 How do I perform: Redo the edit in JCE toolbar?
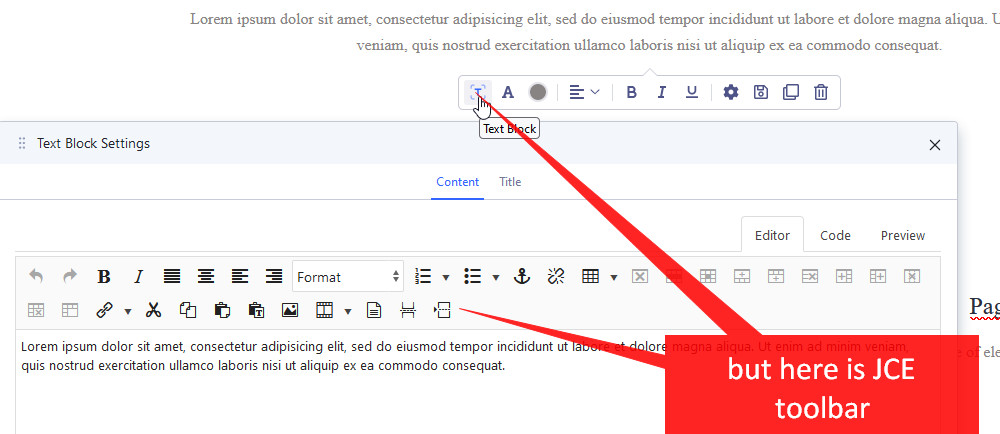[70, 276]
